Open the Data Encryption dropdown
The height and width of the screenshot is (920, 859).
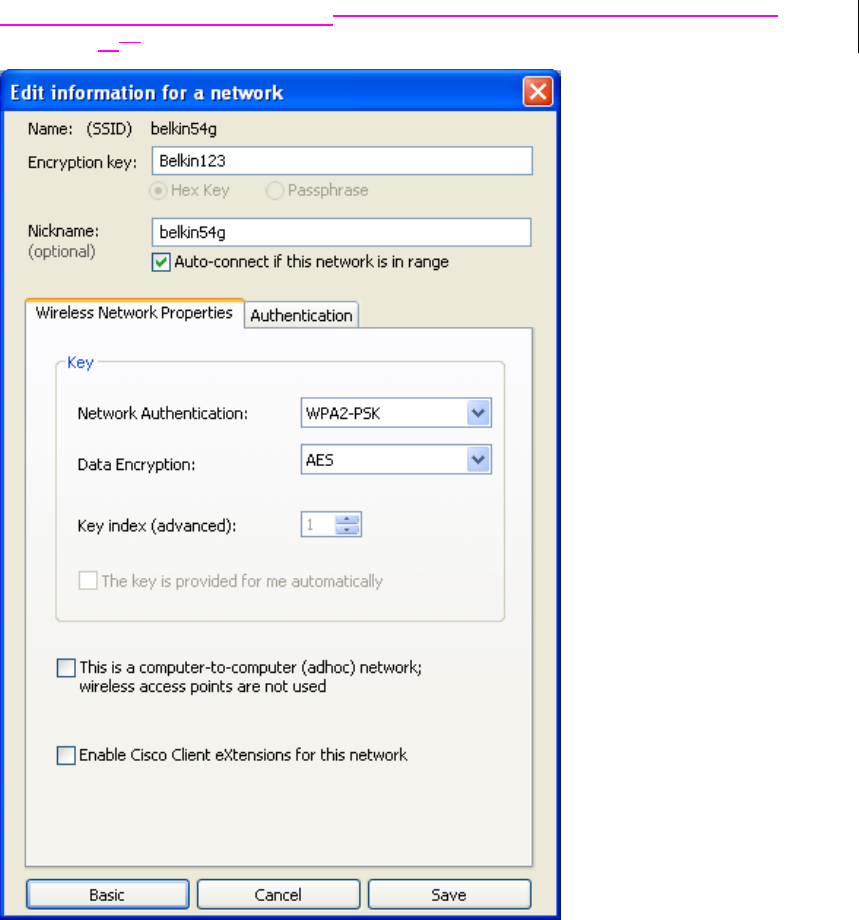478,459
